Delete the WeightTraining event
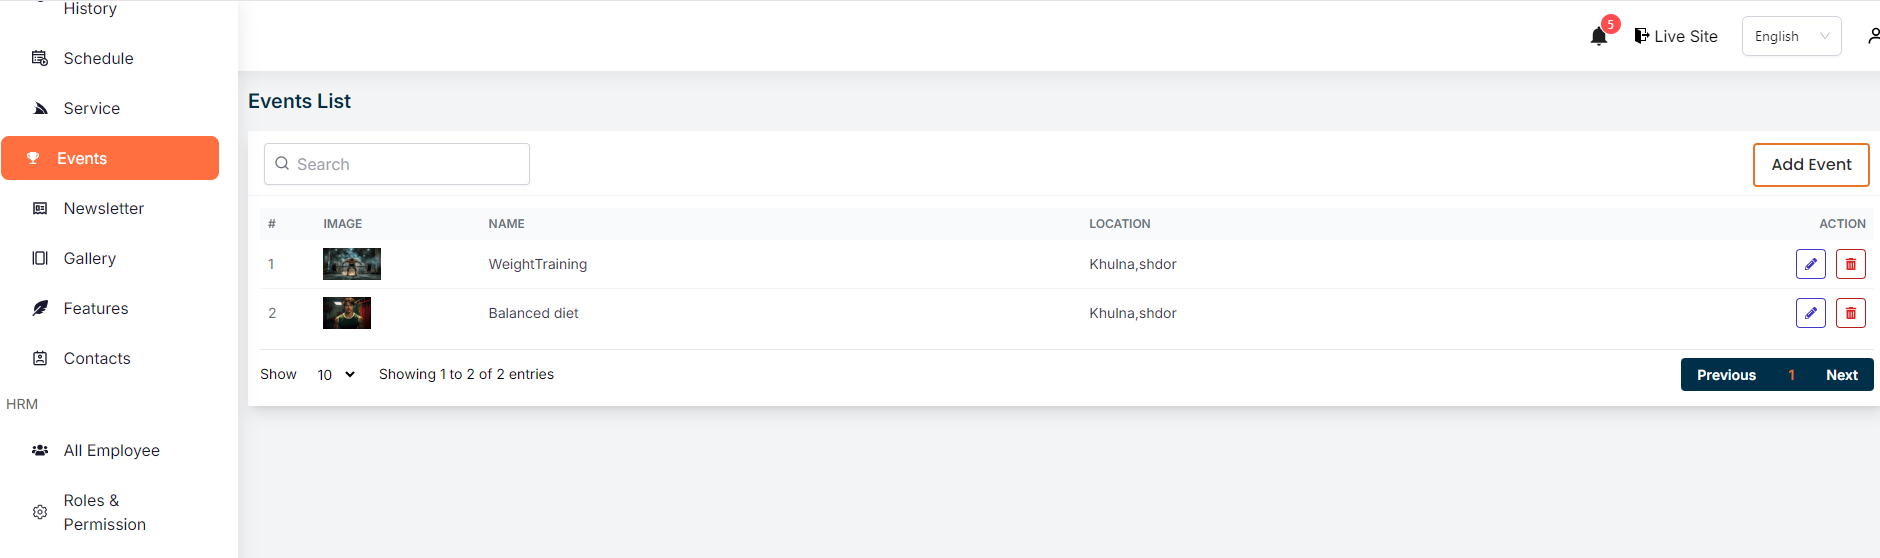The height and width of the screenshot is (558, 1880). pos(1850,264)
